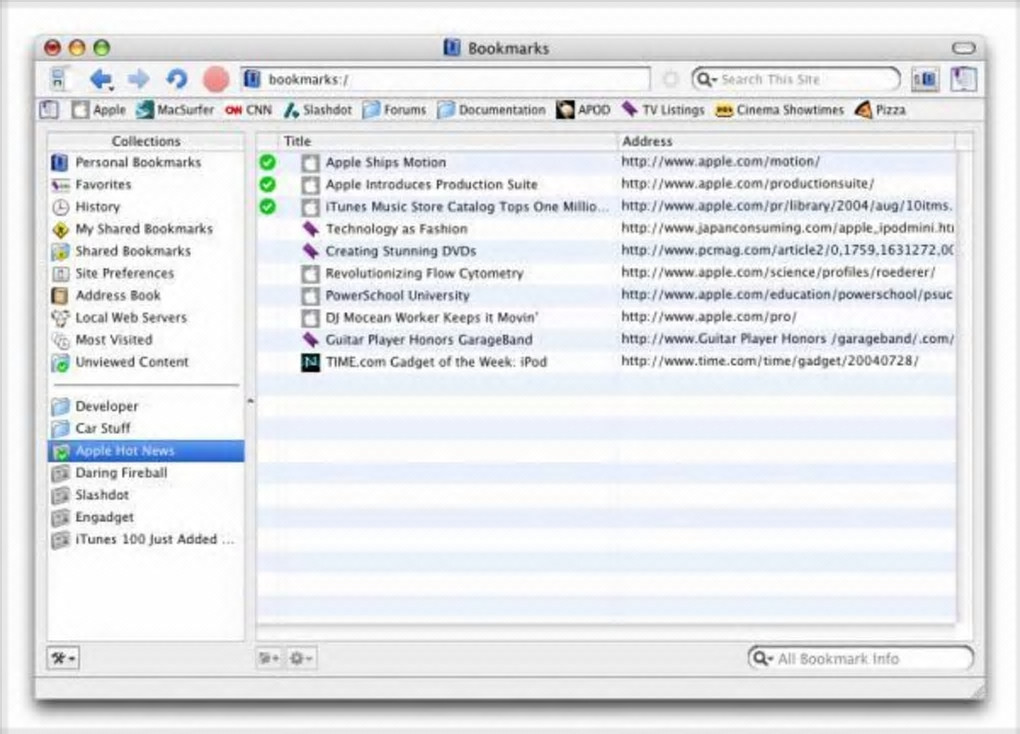The height and width of the screenshot is (734, 1020).
Task: Open the gear action dropdown below the list
Action: click(301, 659)
